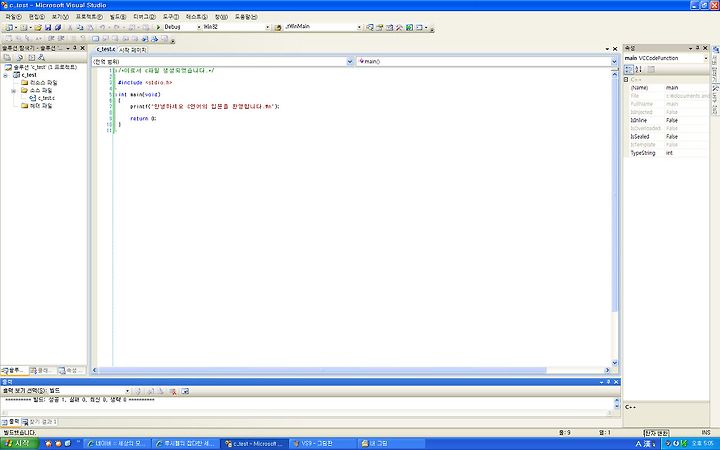Switch to the Solution Explorer bottom tab

(14, 370)
